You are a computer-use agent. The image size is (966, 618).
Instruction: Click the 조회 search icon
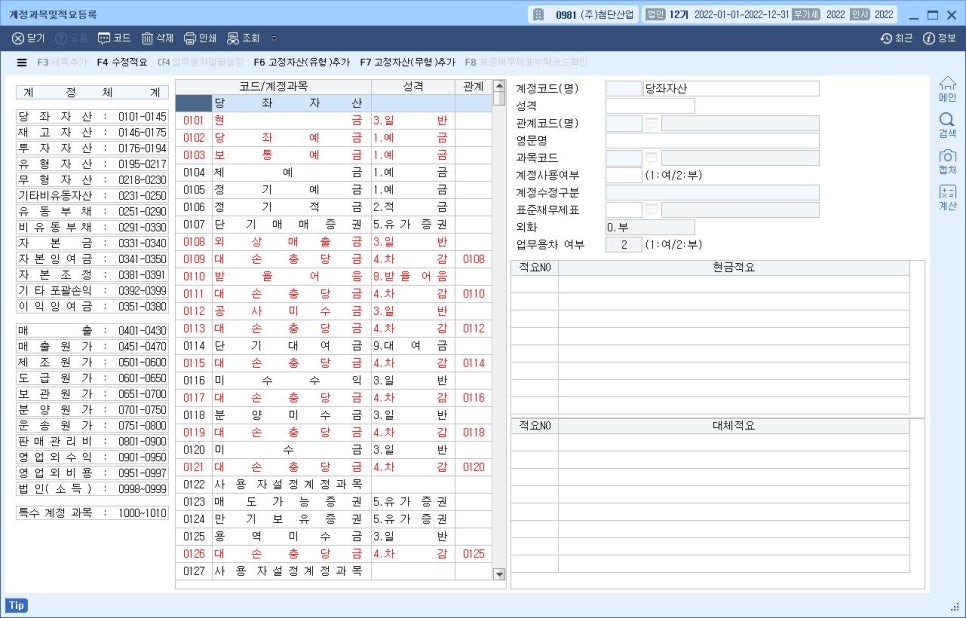point(233,38)
